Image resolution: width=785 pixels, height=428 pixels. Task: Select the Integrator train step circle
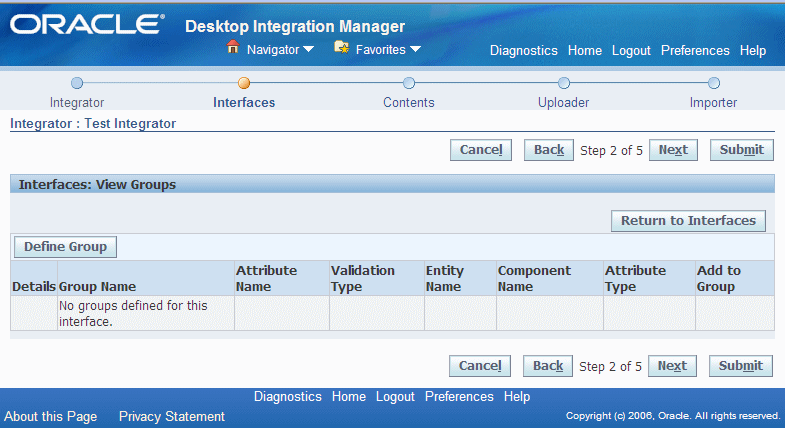click(77, 83)
